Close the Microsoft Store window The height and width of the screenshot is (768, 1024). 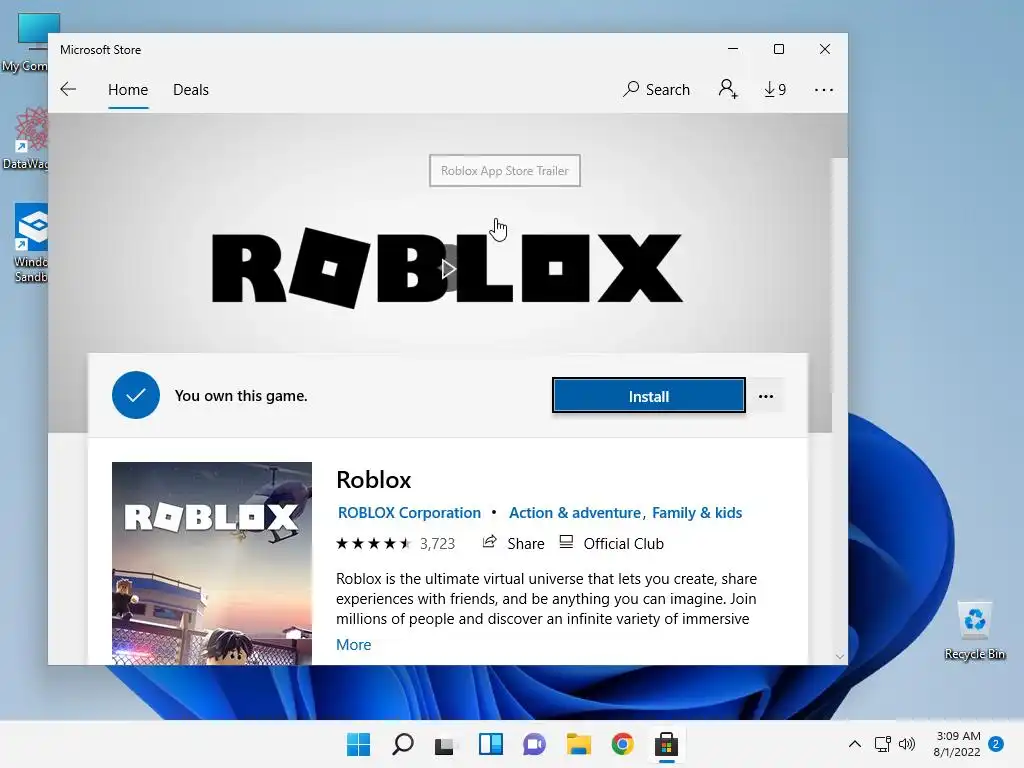pyautogui.click(x=825, y=49)
